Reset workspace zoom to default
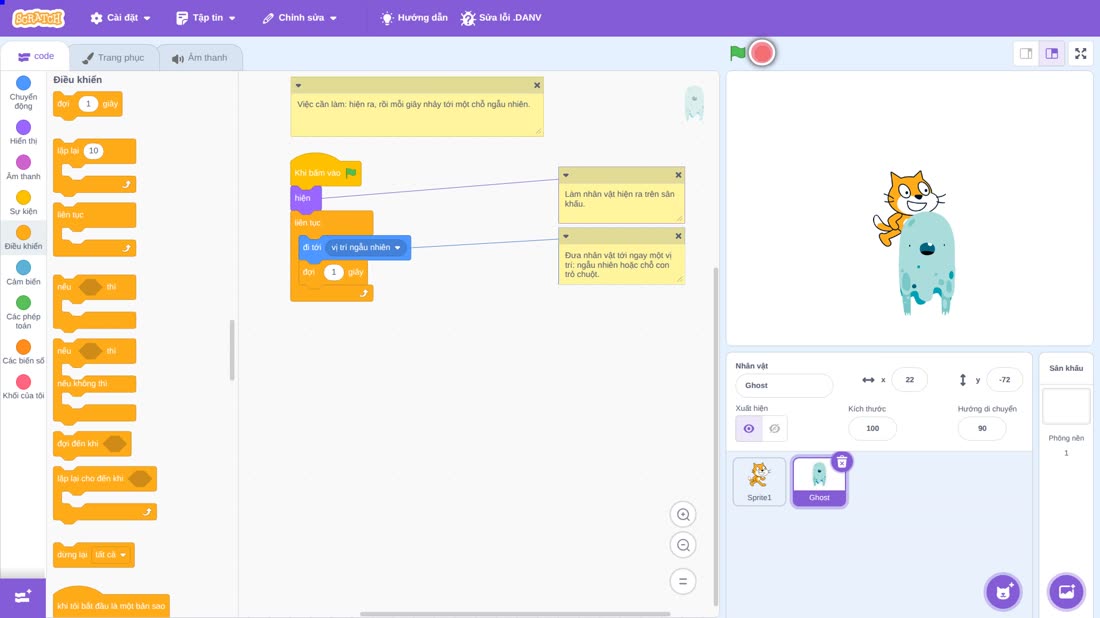The width and height of the screenshot is (1100, 618). tap(683, 581)
